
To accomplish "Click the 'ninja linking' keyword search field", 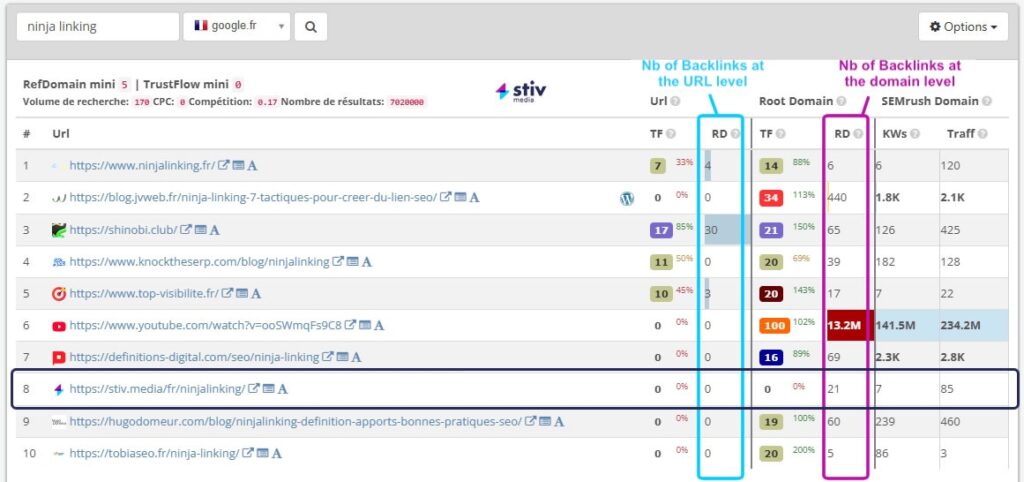I will [x=96, y=27].
